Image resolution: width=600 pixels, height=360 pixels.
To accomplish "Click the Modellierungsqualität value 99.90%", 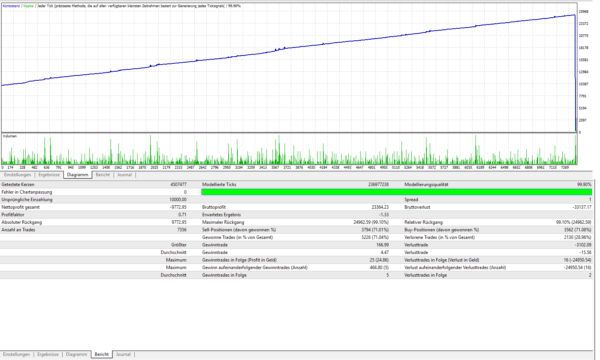I will (x=584, y=185).
